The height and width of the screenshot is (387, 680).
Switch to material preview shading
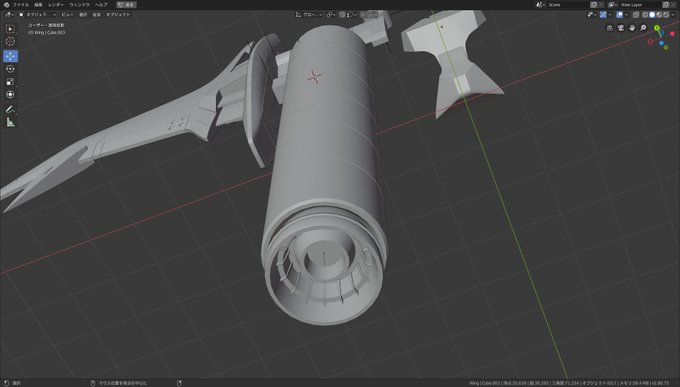click(659, 15)
